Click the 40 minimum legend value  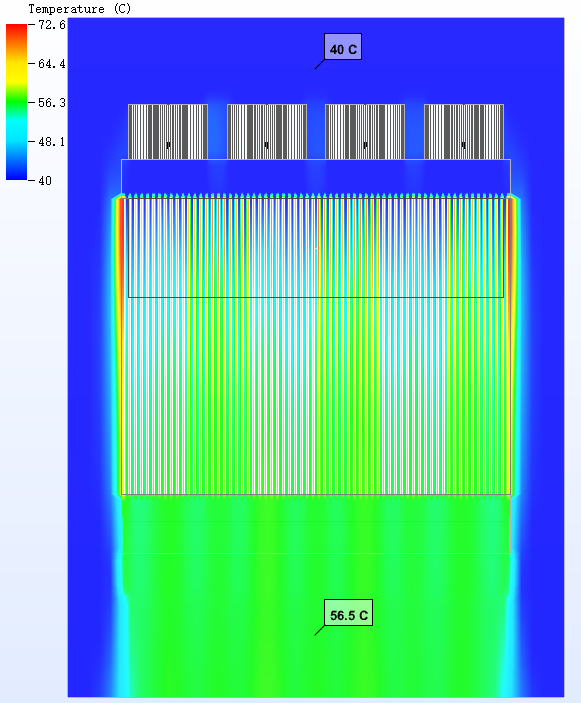coord(45,181)
